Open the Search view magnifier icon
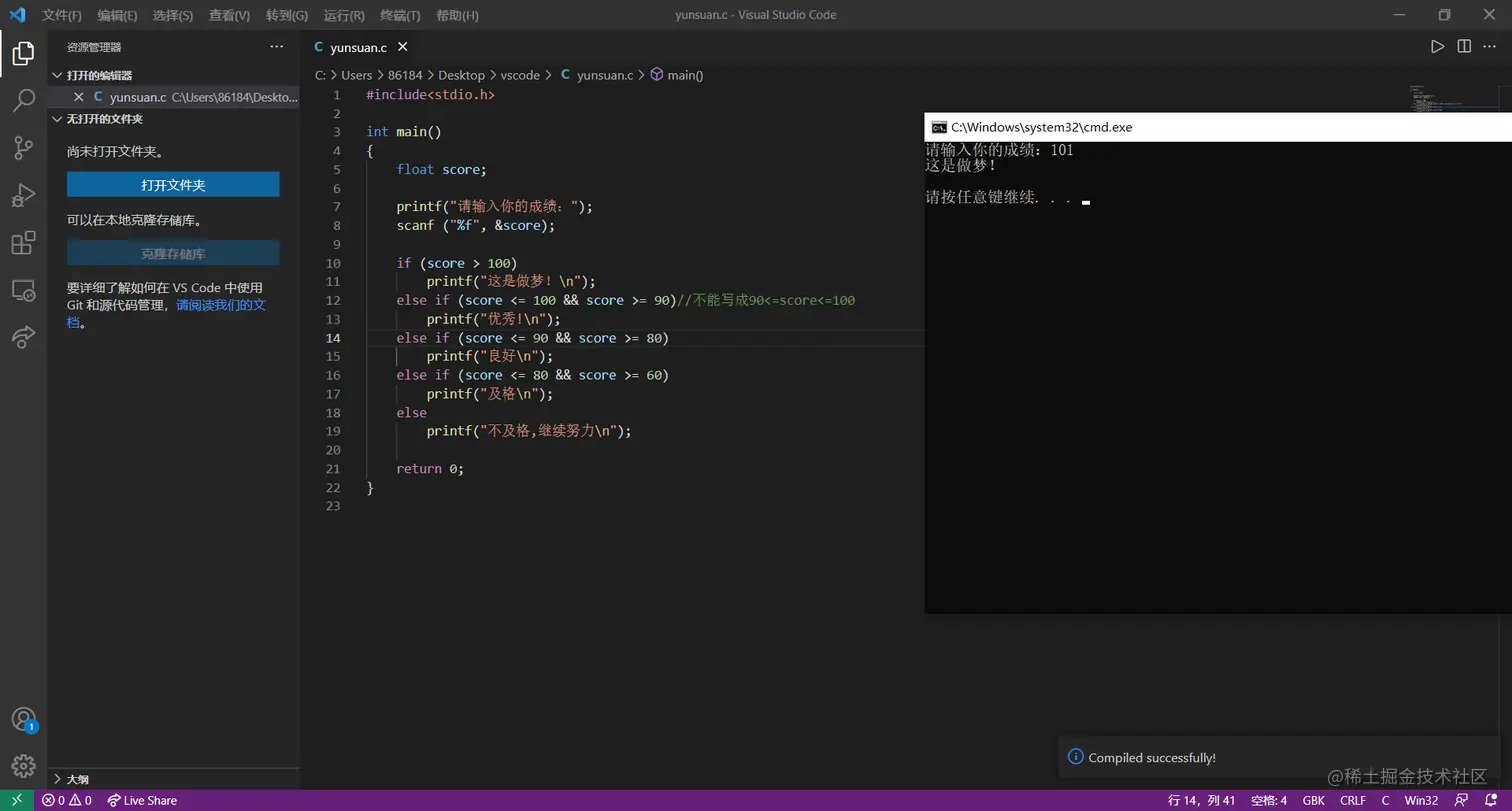 (x=23, y=100)
